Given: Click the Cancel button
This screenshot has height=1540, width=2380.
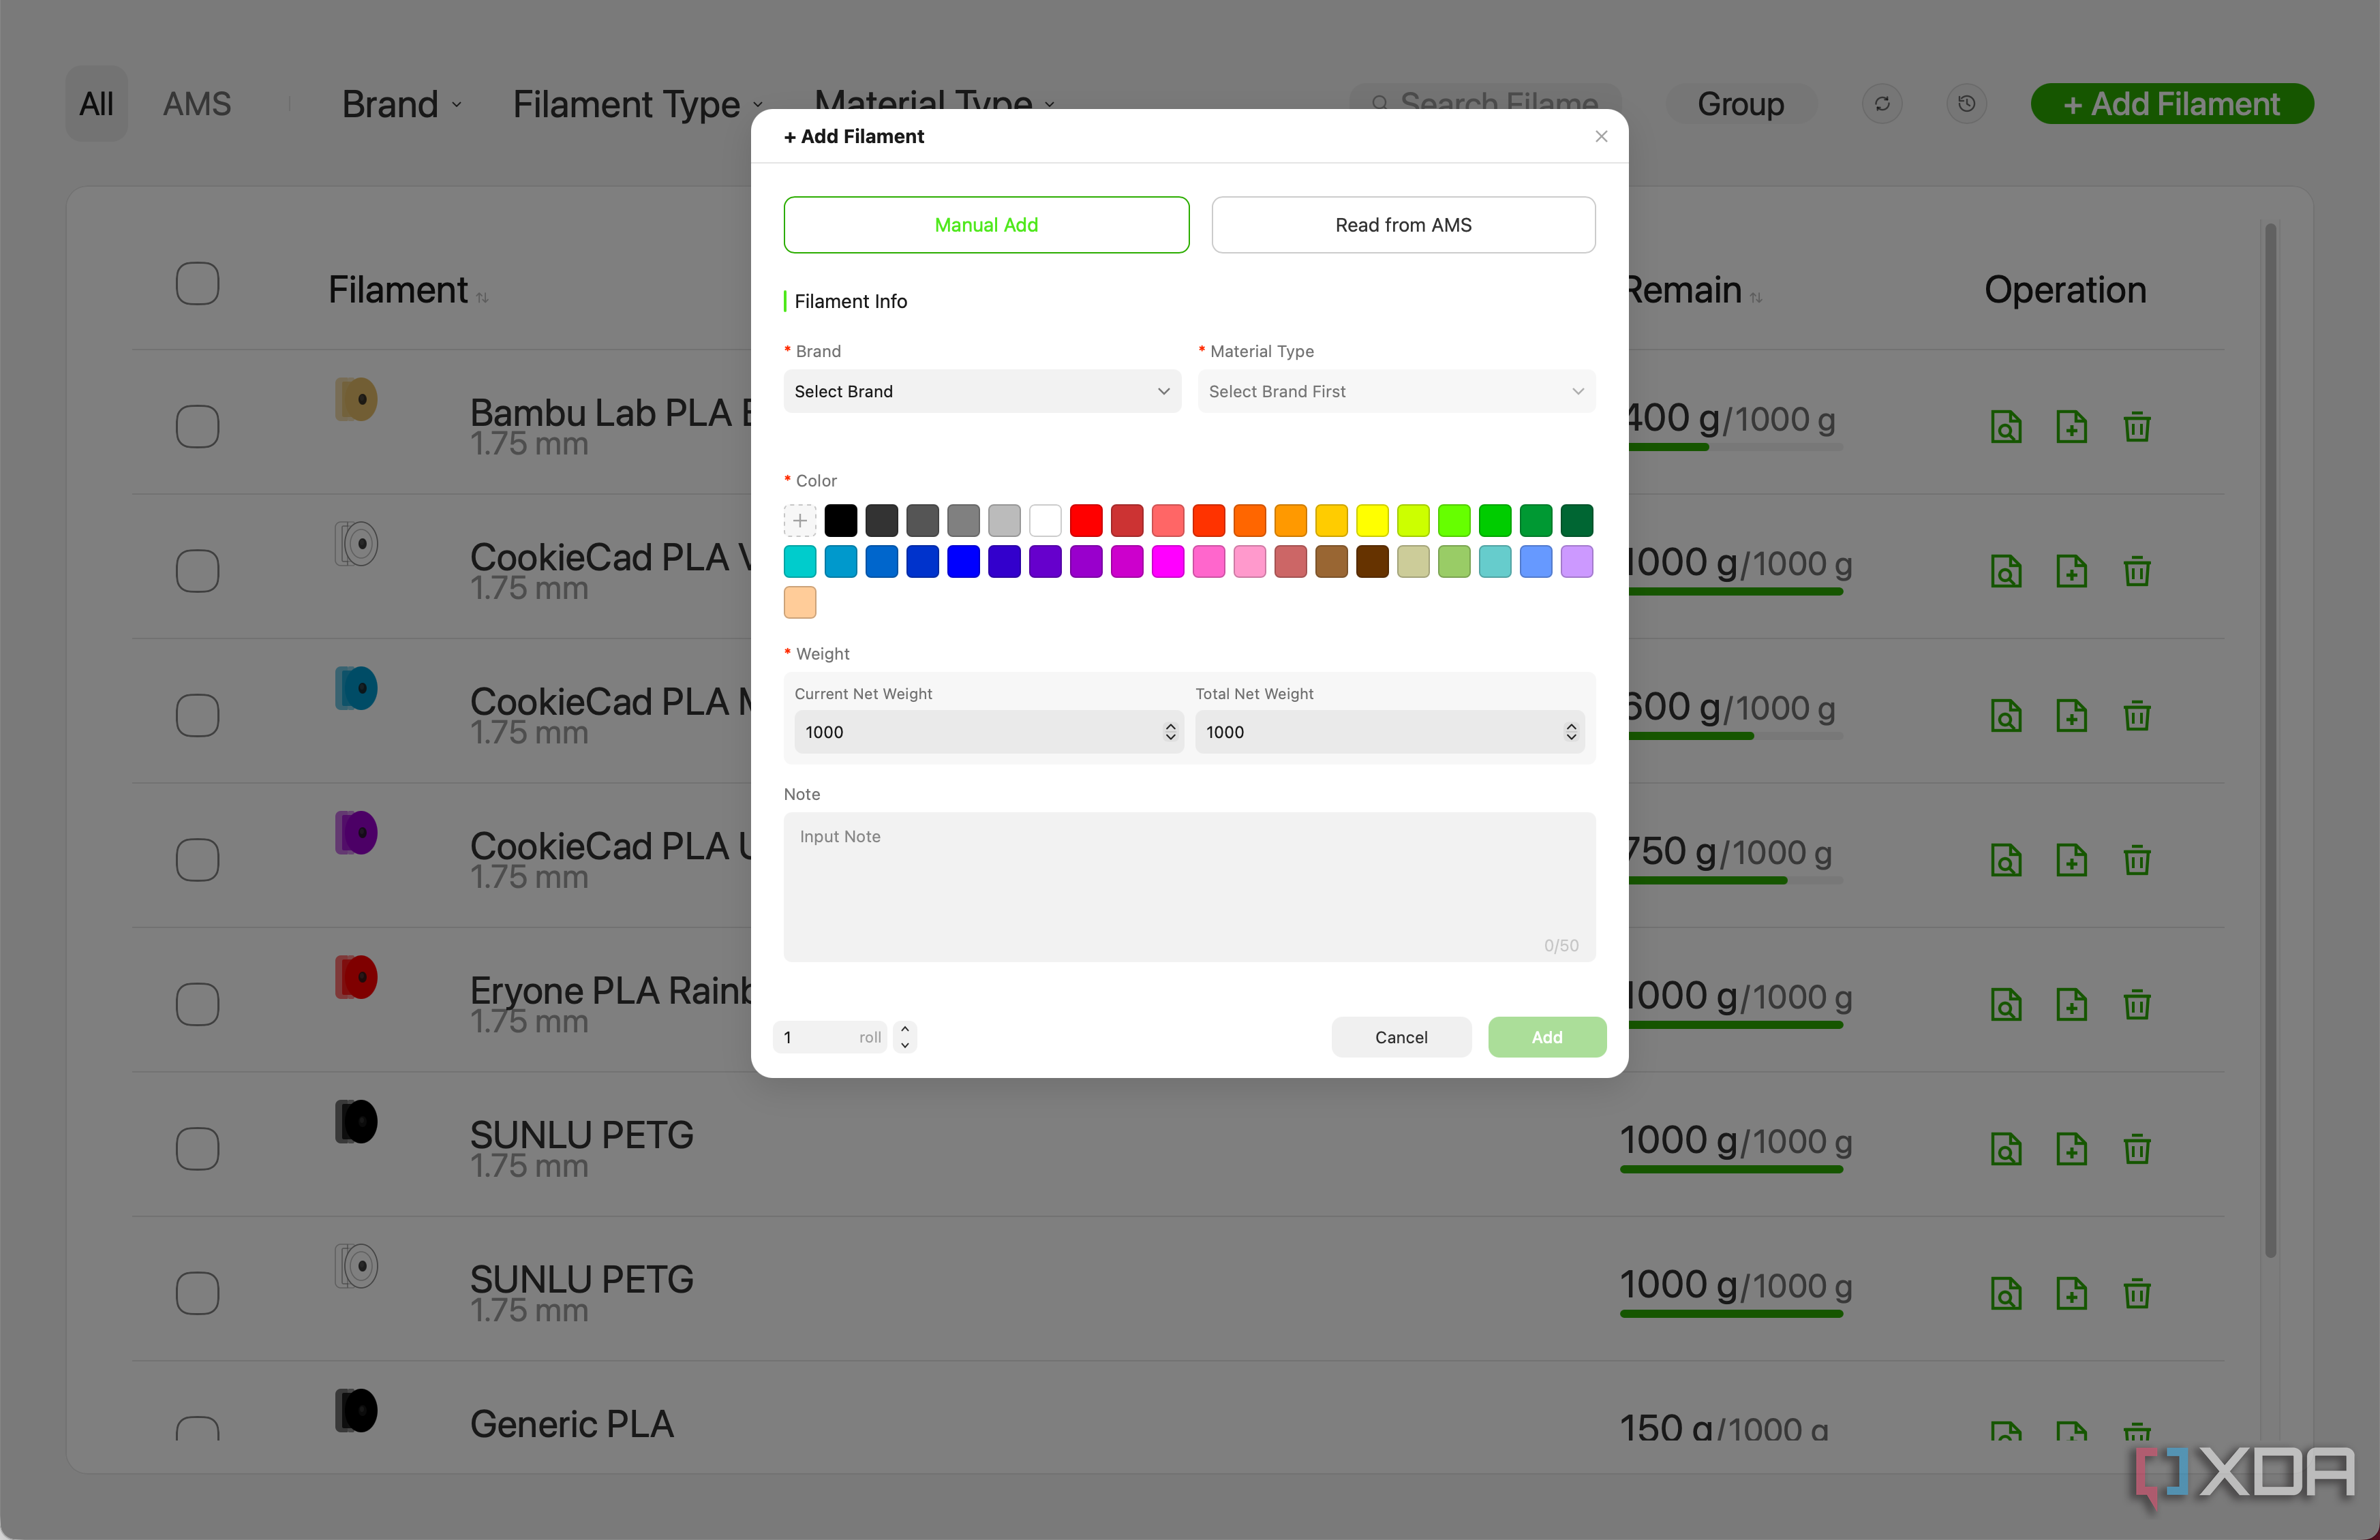Looking at the screenshot, I should click(x=1401, y=1037).
